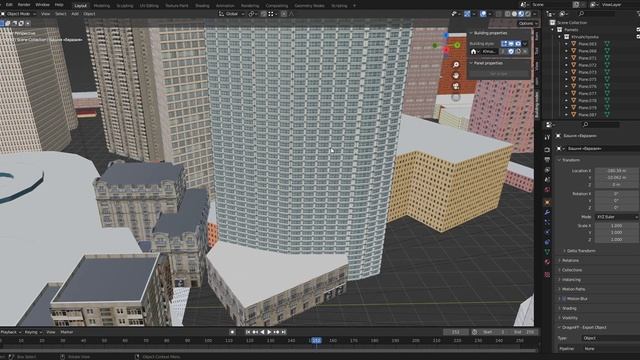The image size is (640, 360).
Task: Select wireframe viewport shading
Action: pyautogui.click(x=507, y=14)
